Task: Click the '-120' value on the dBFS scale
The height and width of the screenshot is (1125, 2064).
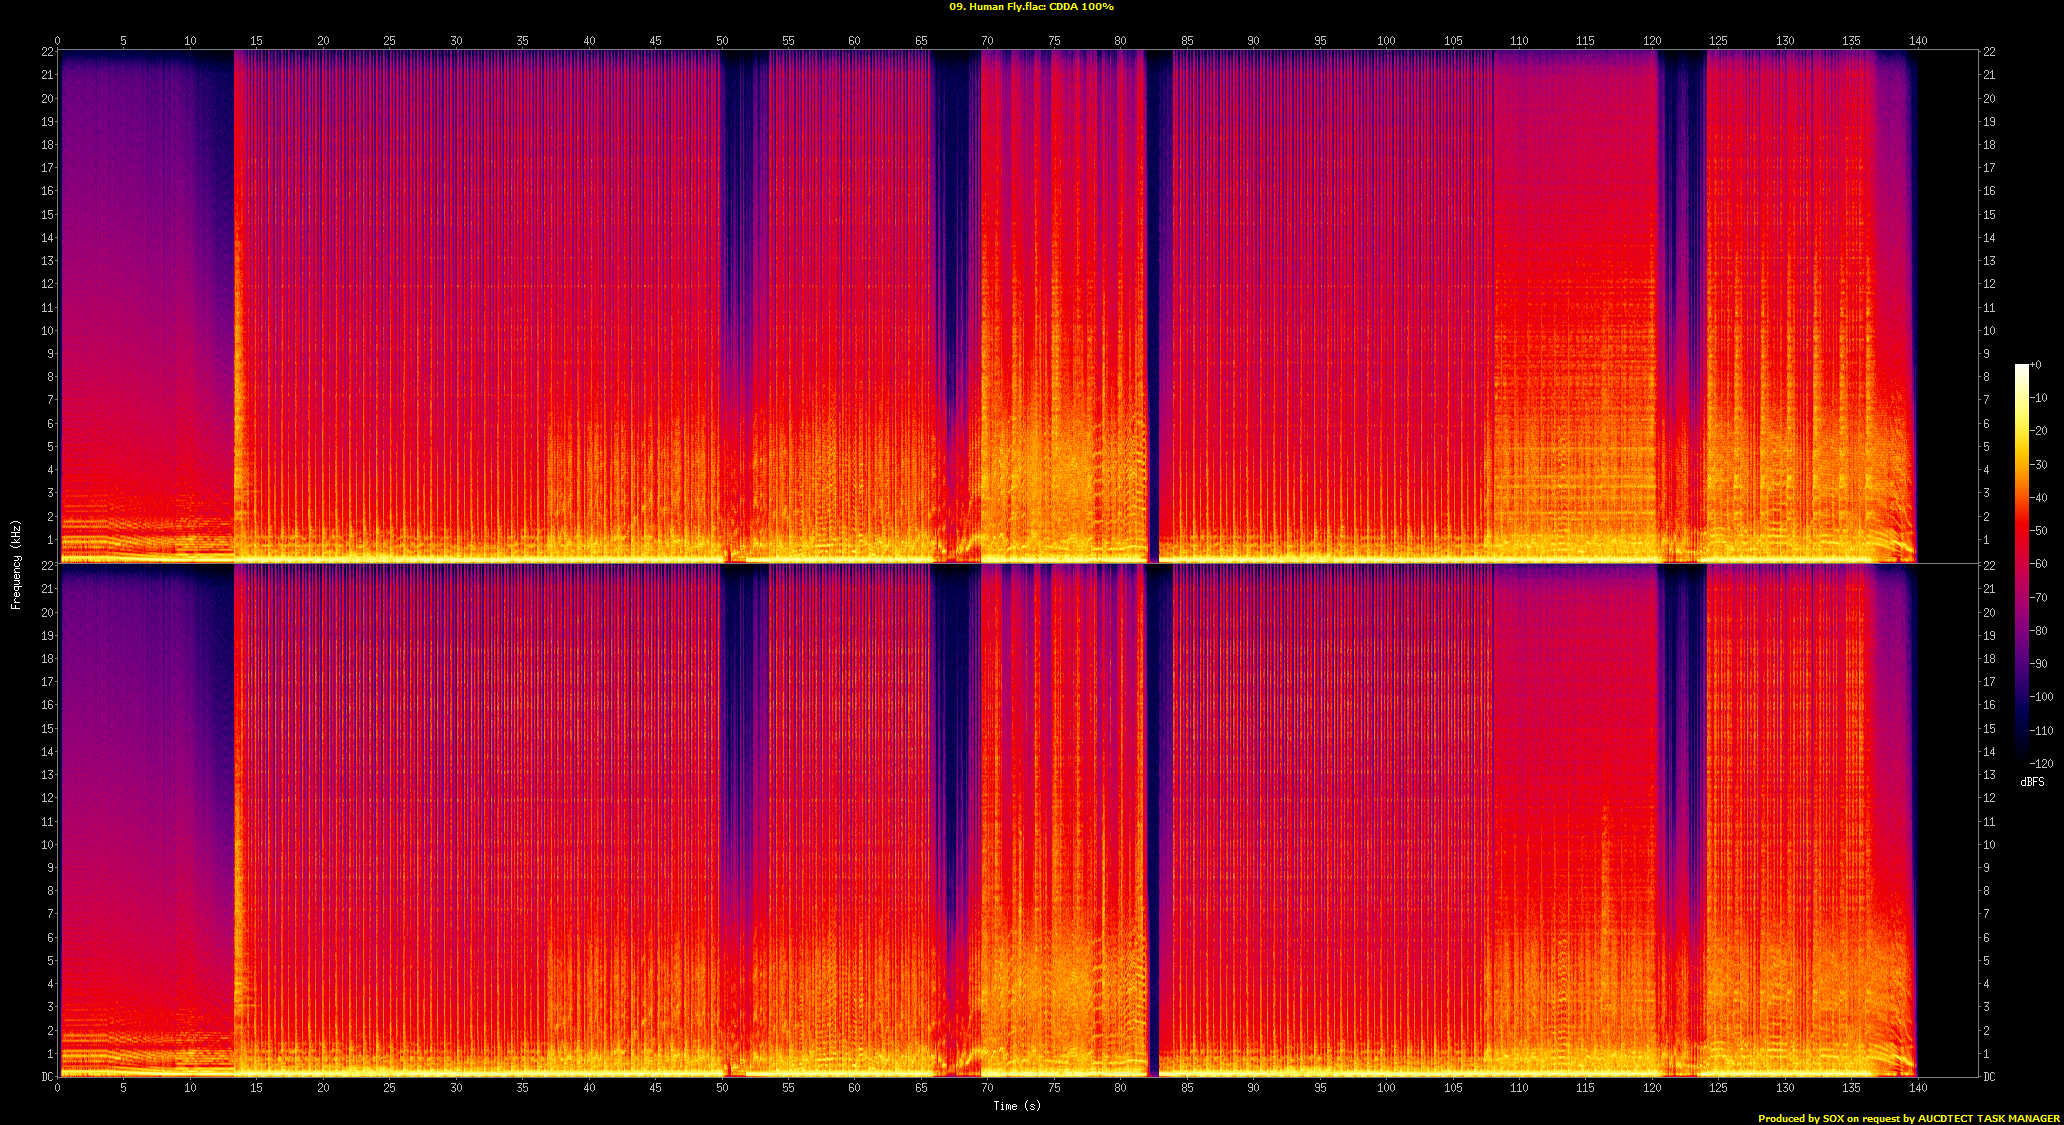Action: pos(2041,764)
